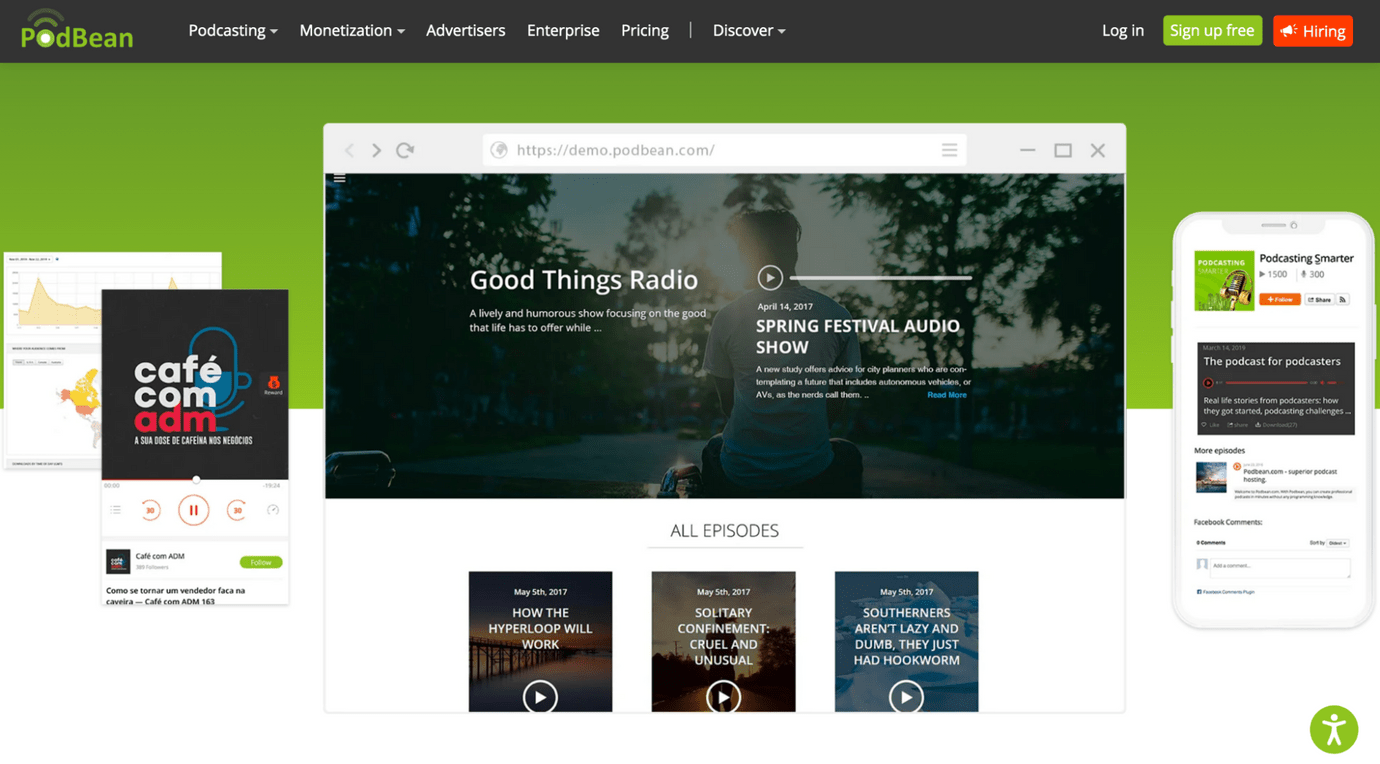
Task: Click the forward 30 seconds icon
Action: point(237,510)
